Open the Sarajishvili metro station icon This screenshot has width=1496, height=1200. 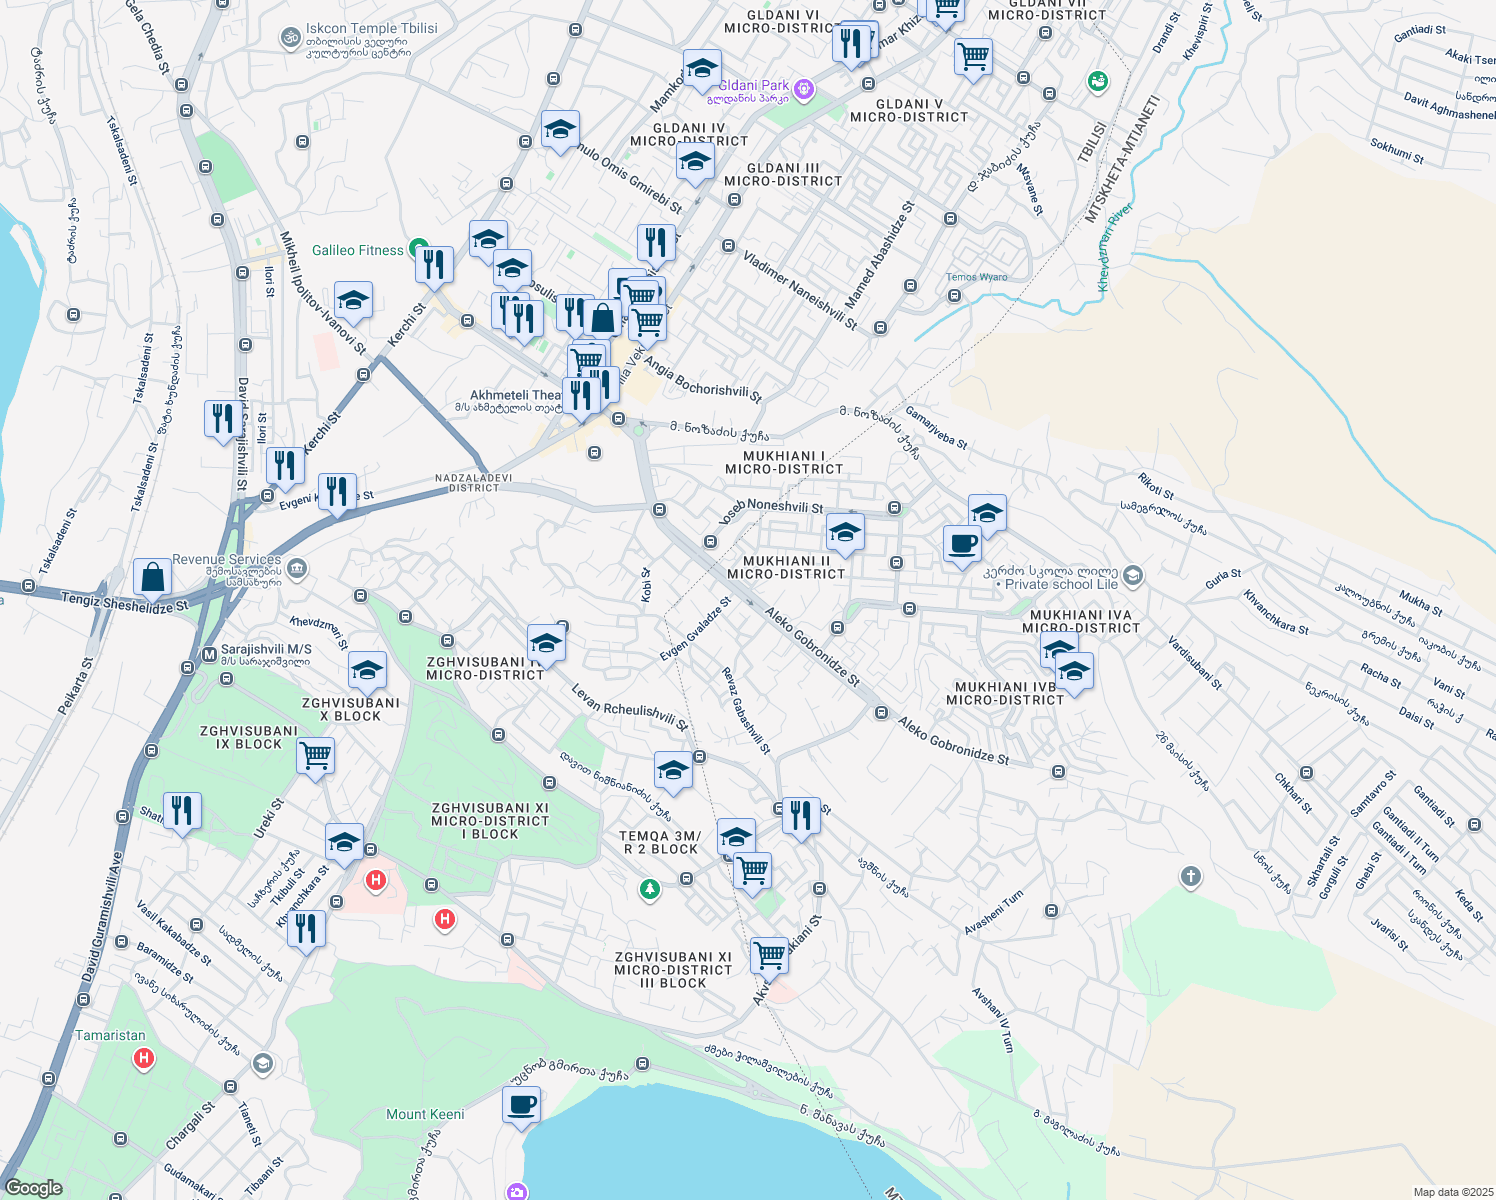(x=209, y=655)
